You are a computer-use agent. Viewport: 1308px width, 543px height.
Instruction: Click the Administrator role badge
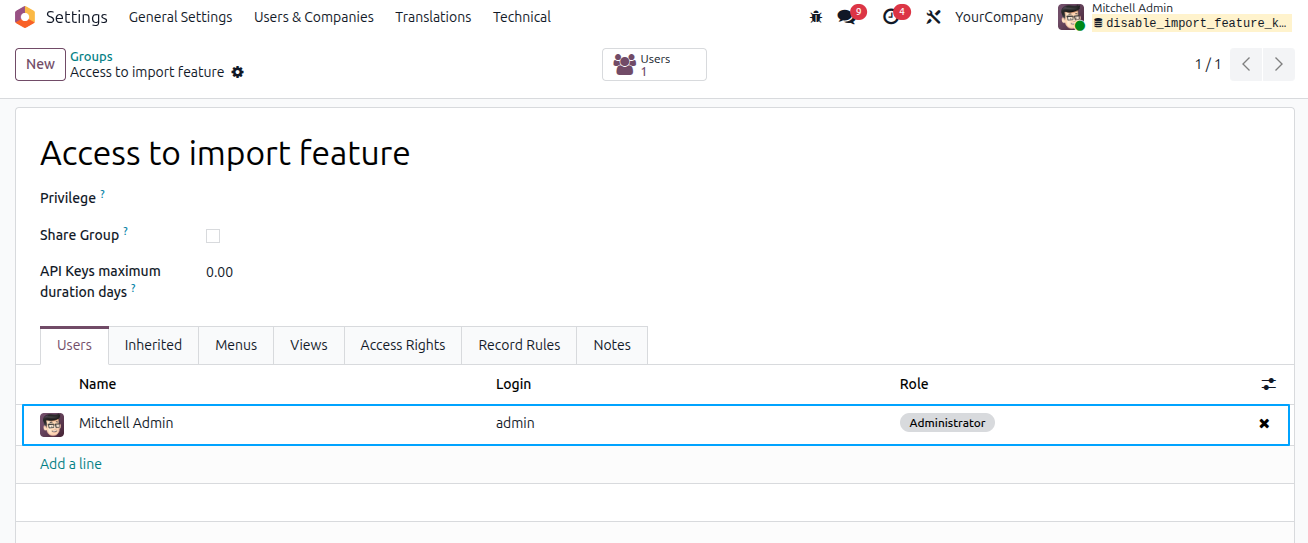pos(947,423)
